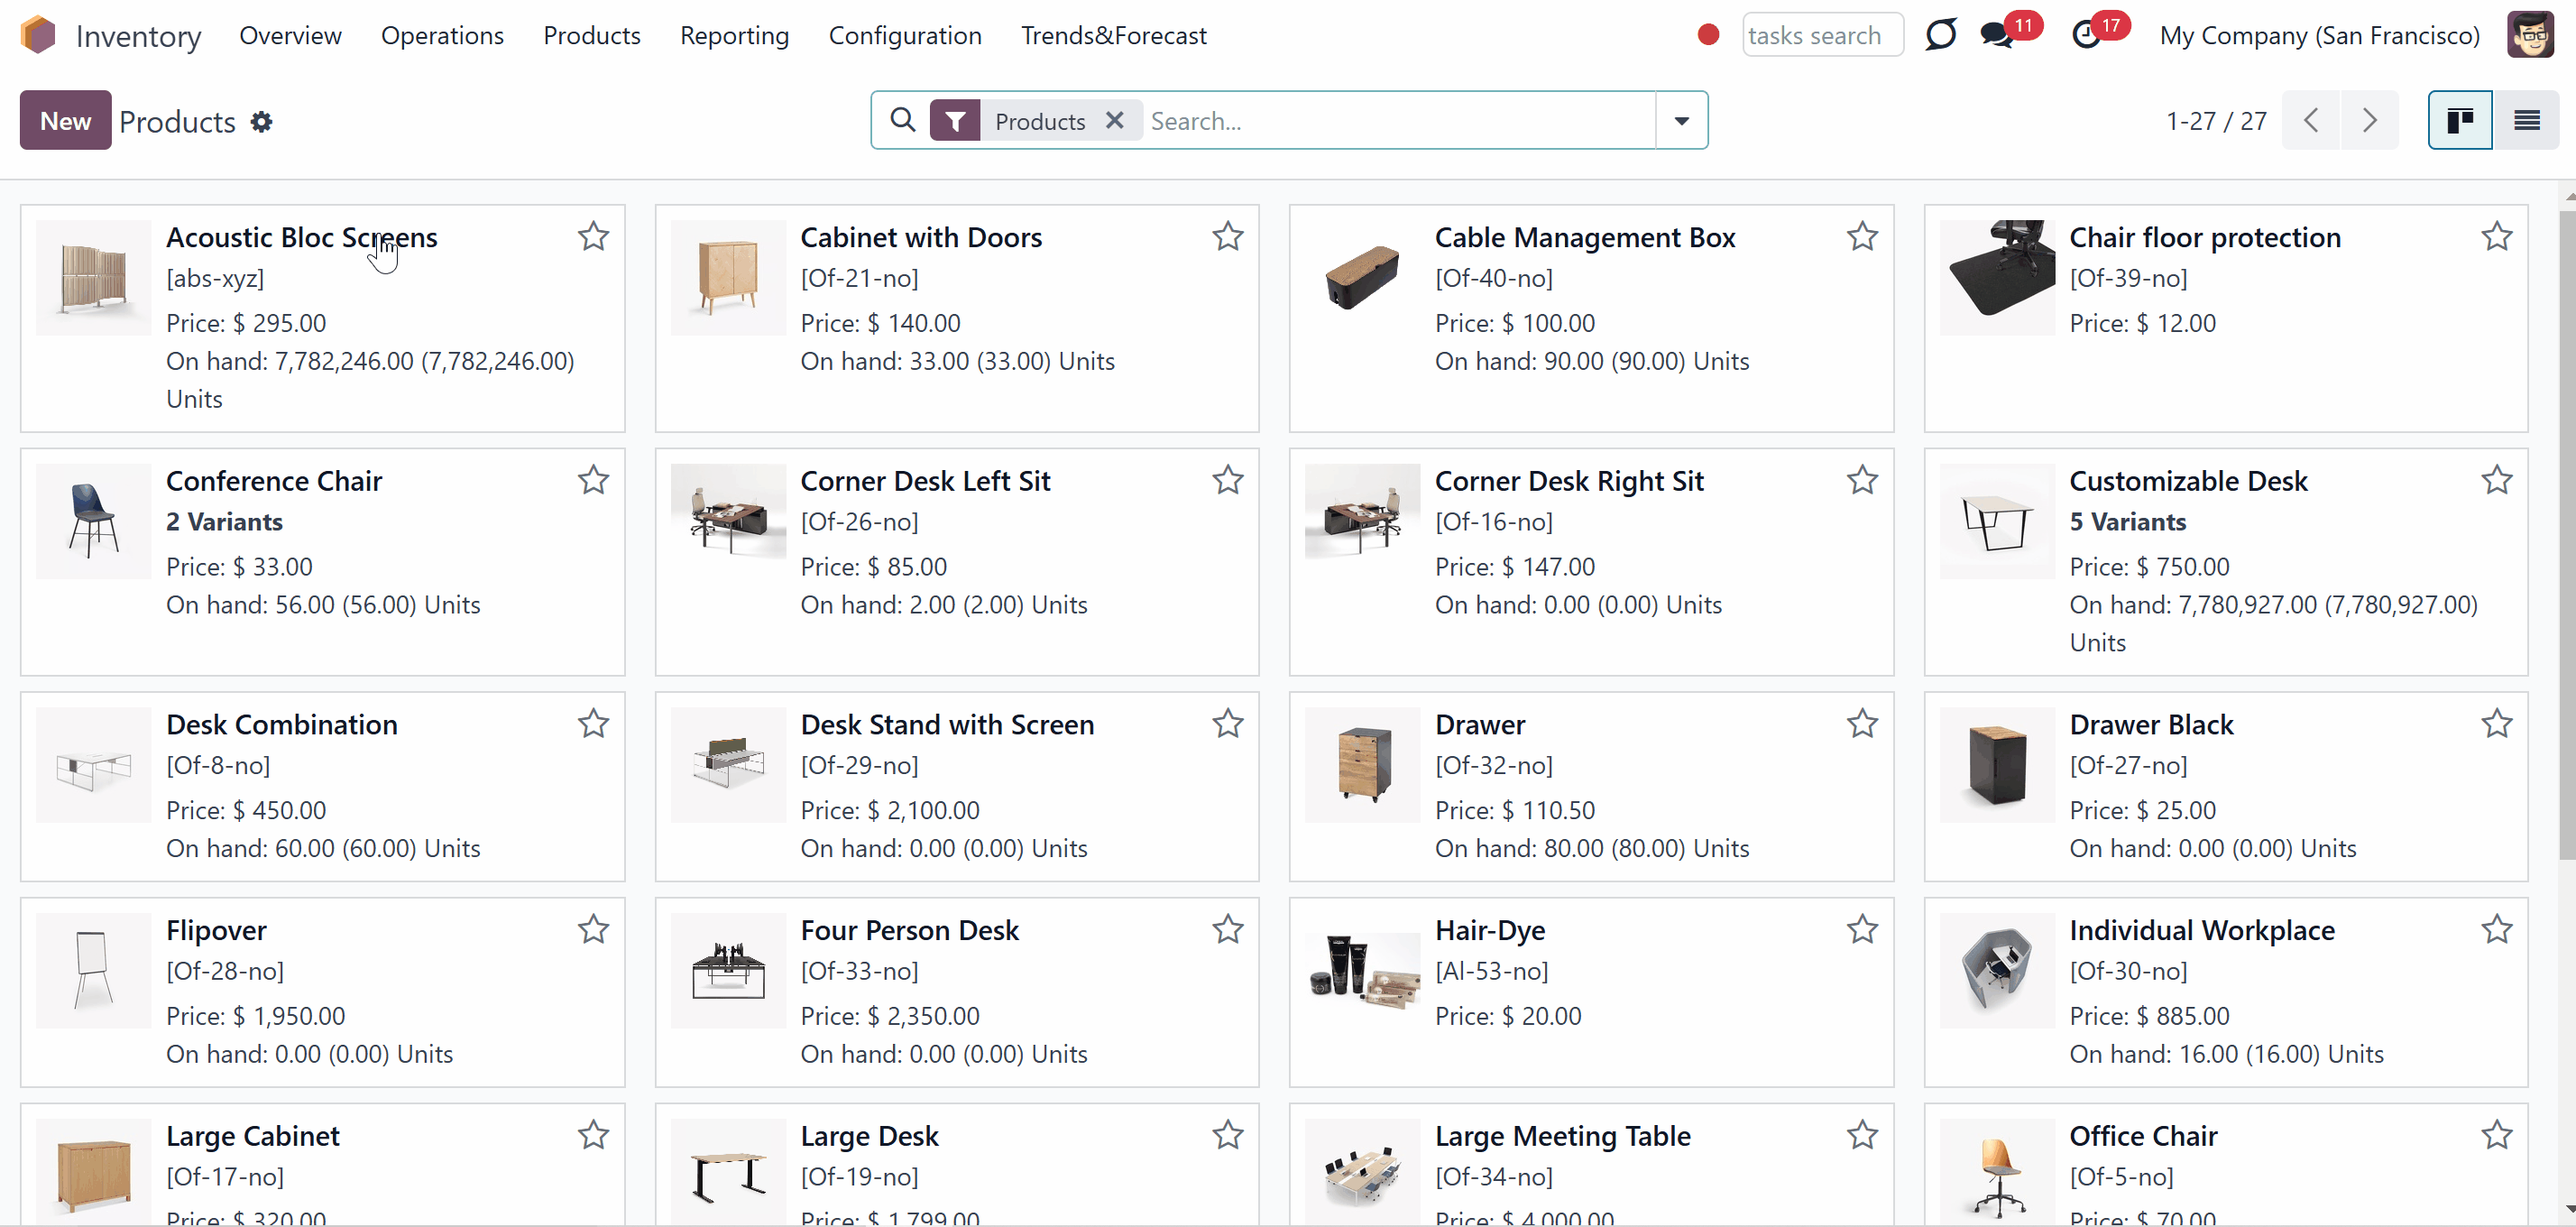Switch to kanban view icon
This screenshot has width=2576, height=1227.
[x=2460, y=120]
